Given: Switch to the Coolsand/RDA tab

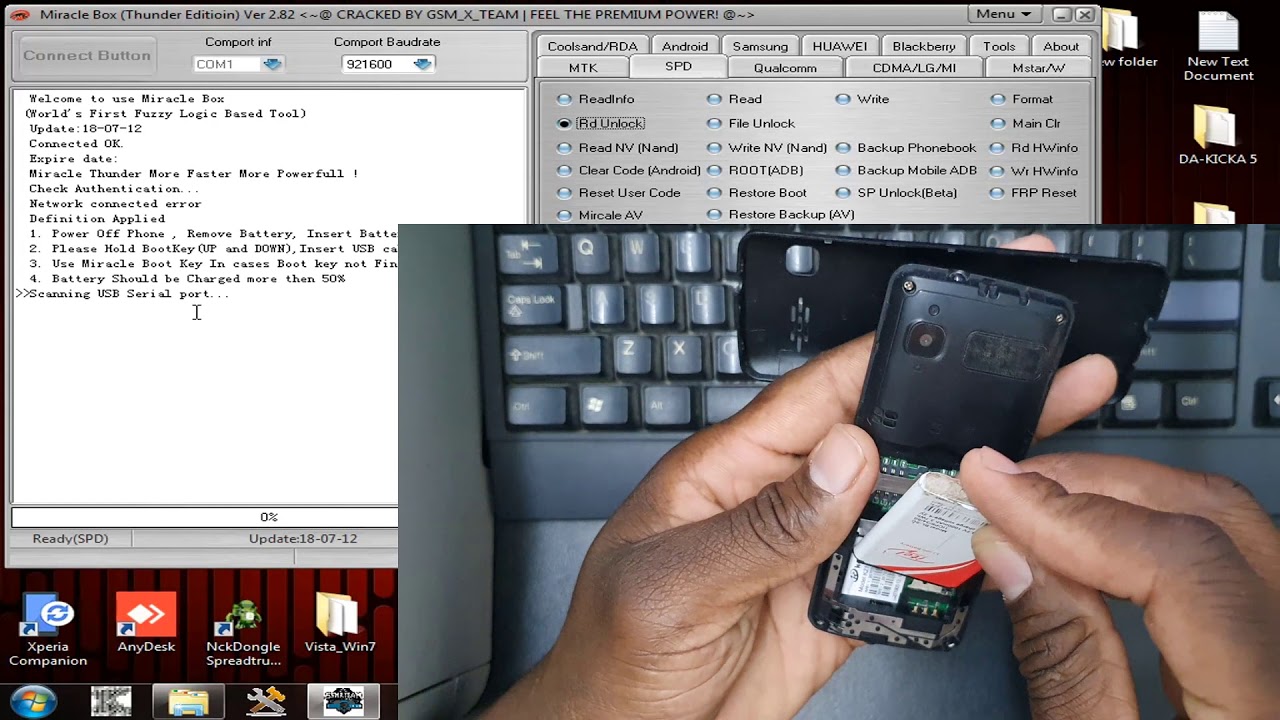Looking at the screenshot, I should [x=592, y=46].
